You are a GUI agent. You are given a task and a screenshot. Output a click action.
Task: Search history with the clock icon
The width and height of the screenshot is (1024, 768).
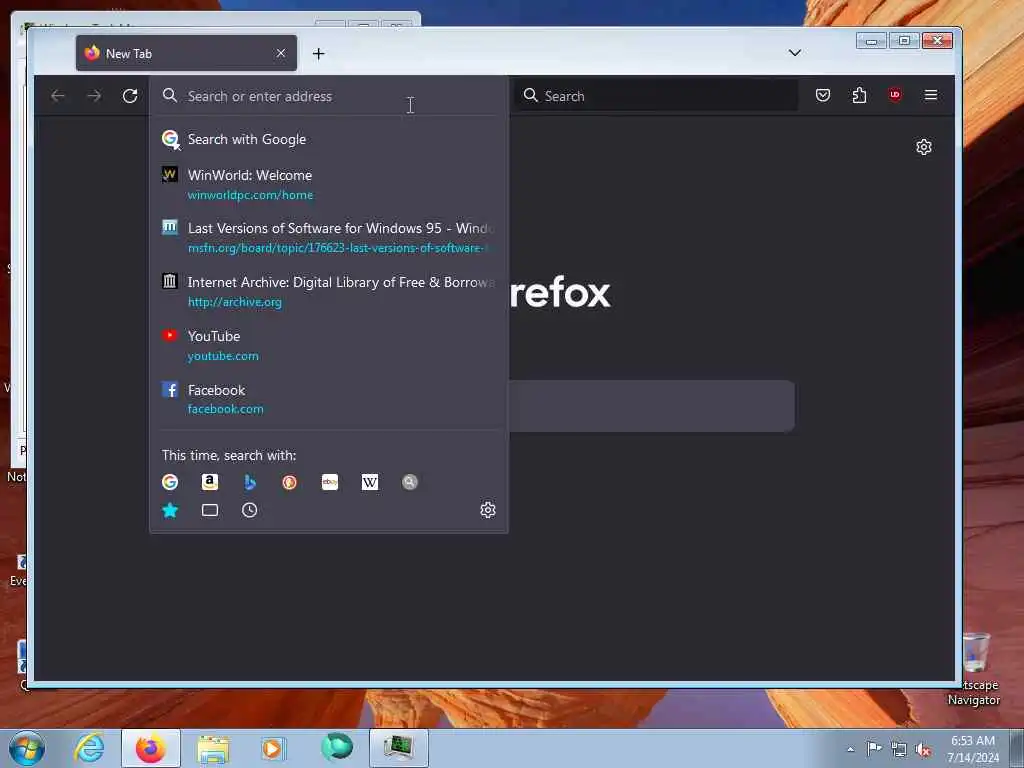click(249, 510)
